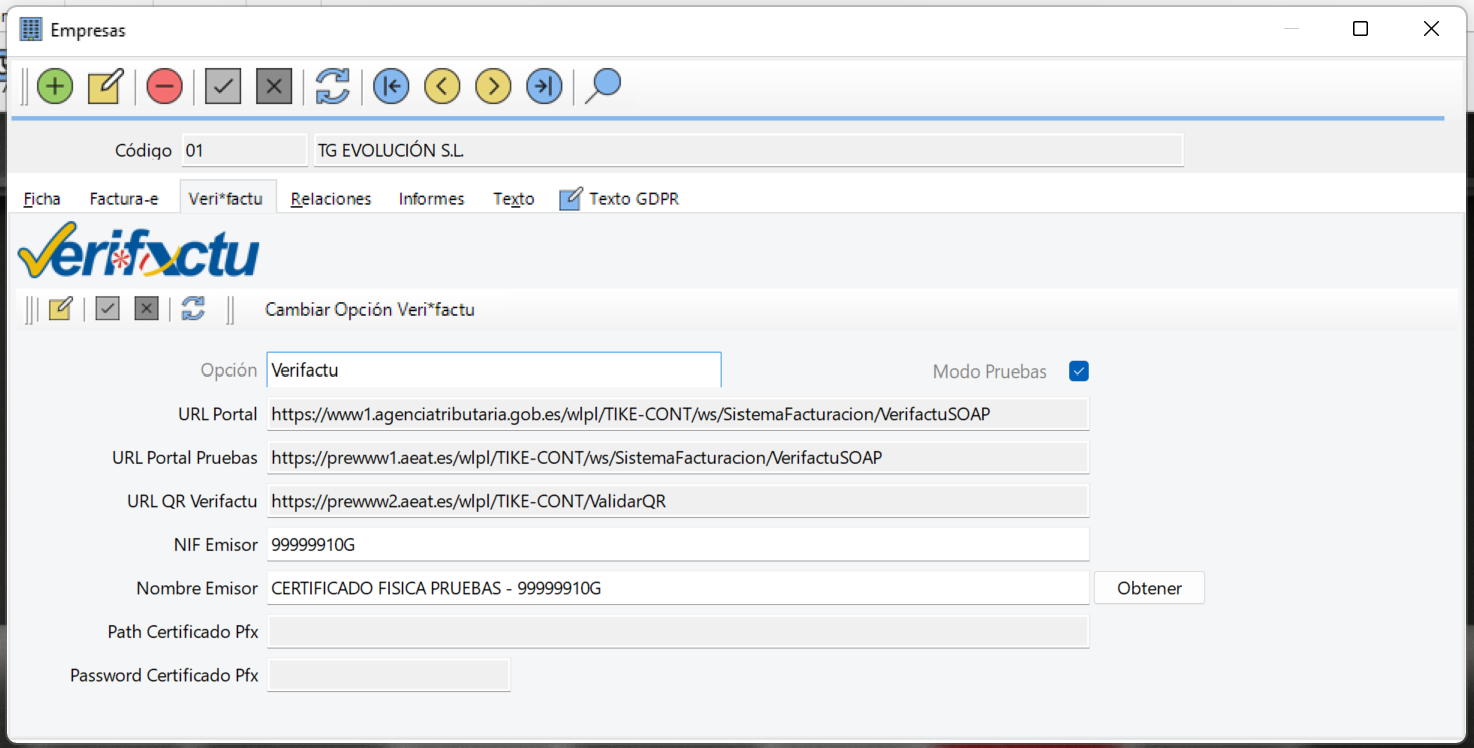The height and width of the screenshot is (748, 1474).
Task: Open the Texto tab
Action: tap(514, 199)
